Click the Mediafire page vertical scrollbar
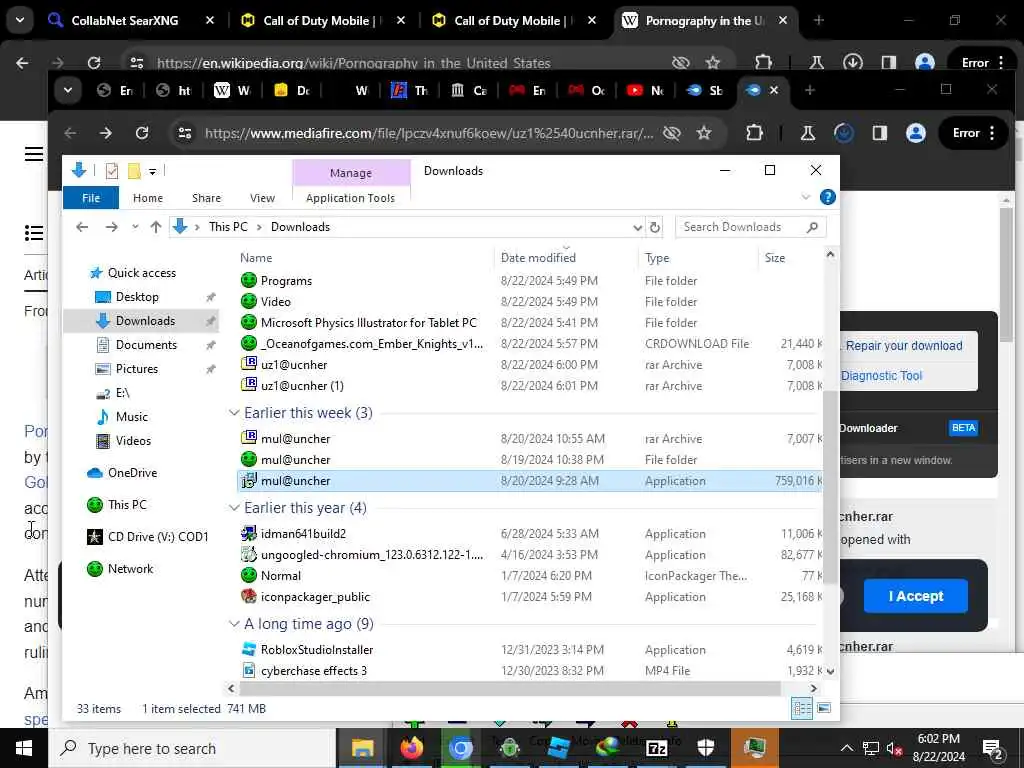Screen dimensions: 1024x768 [1006, 274]
